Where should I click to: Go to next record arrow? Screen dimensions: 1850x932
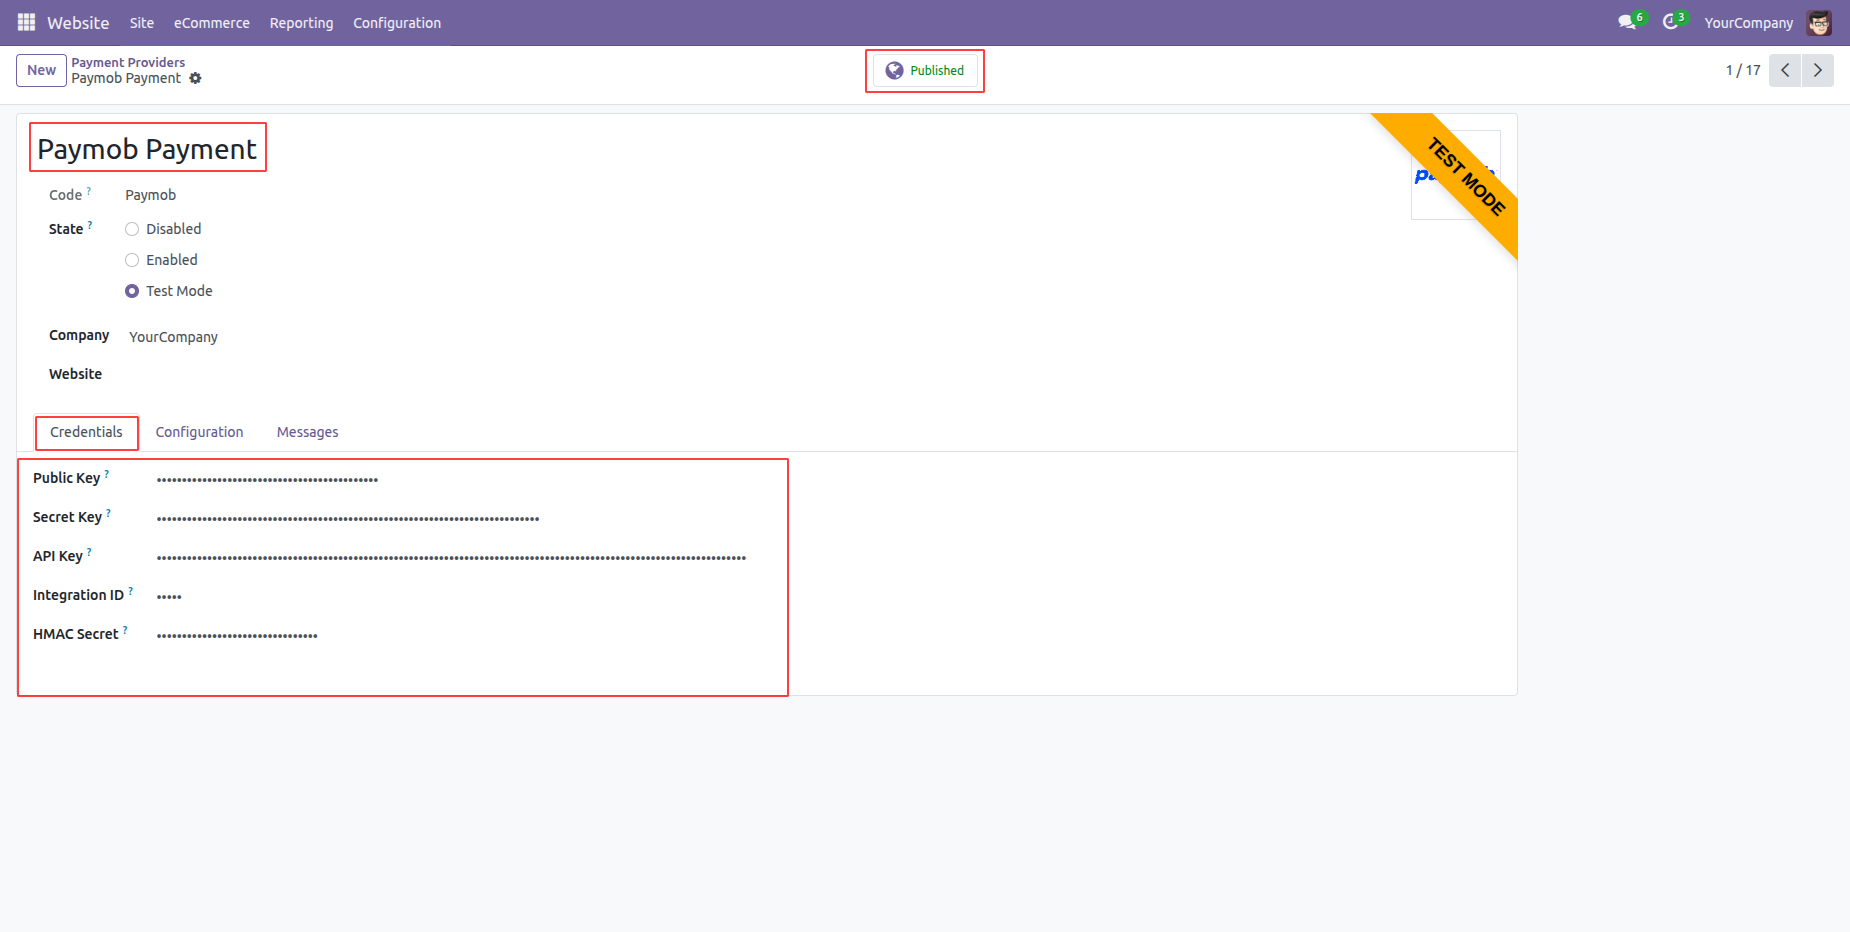[x=1818, y=70]
